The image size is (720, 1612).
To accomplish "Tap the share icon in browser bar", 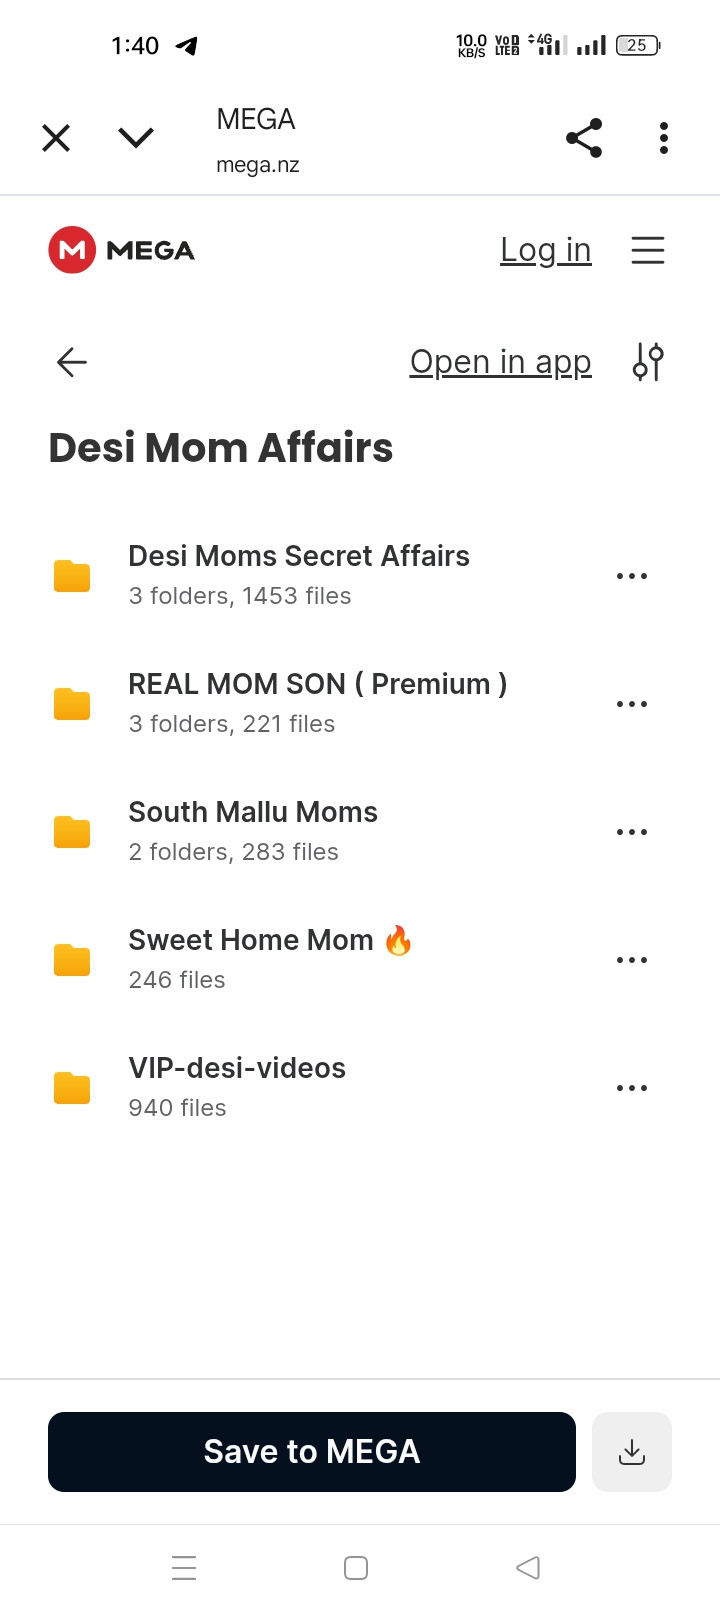I will 584,138.
